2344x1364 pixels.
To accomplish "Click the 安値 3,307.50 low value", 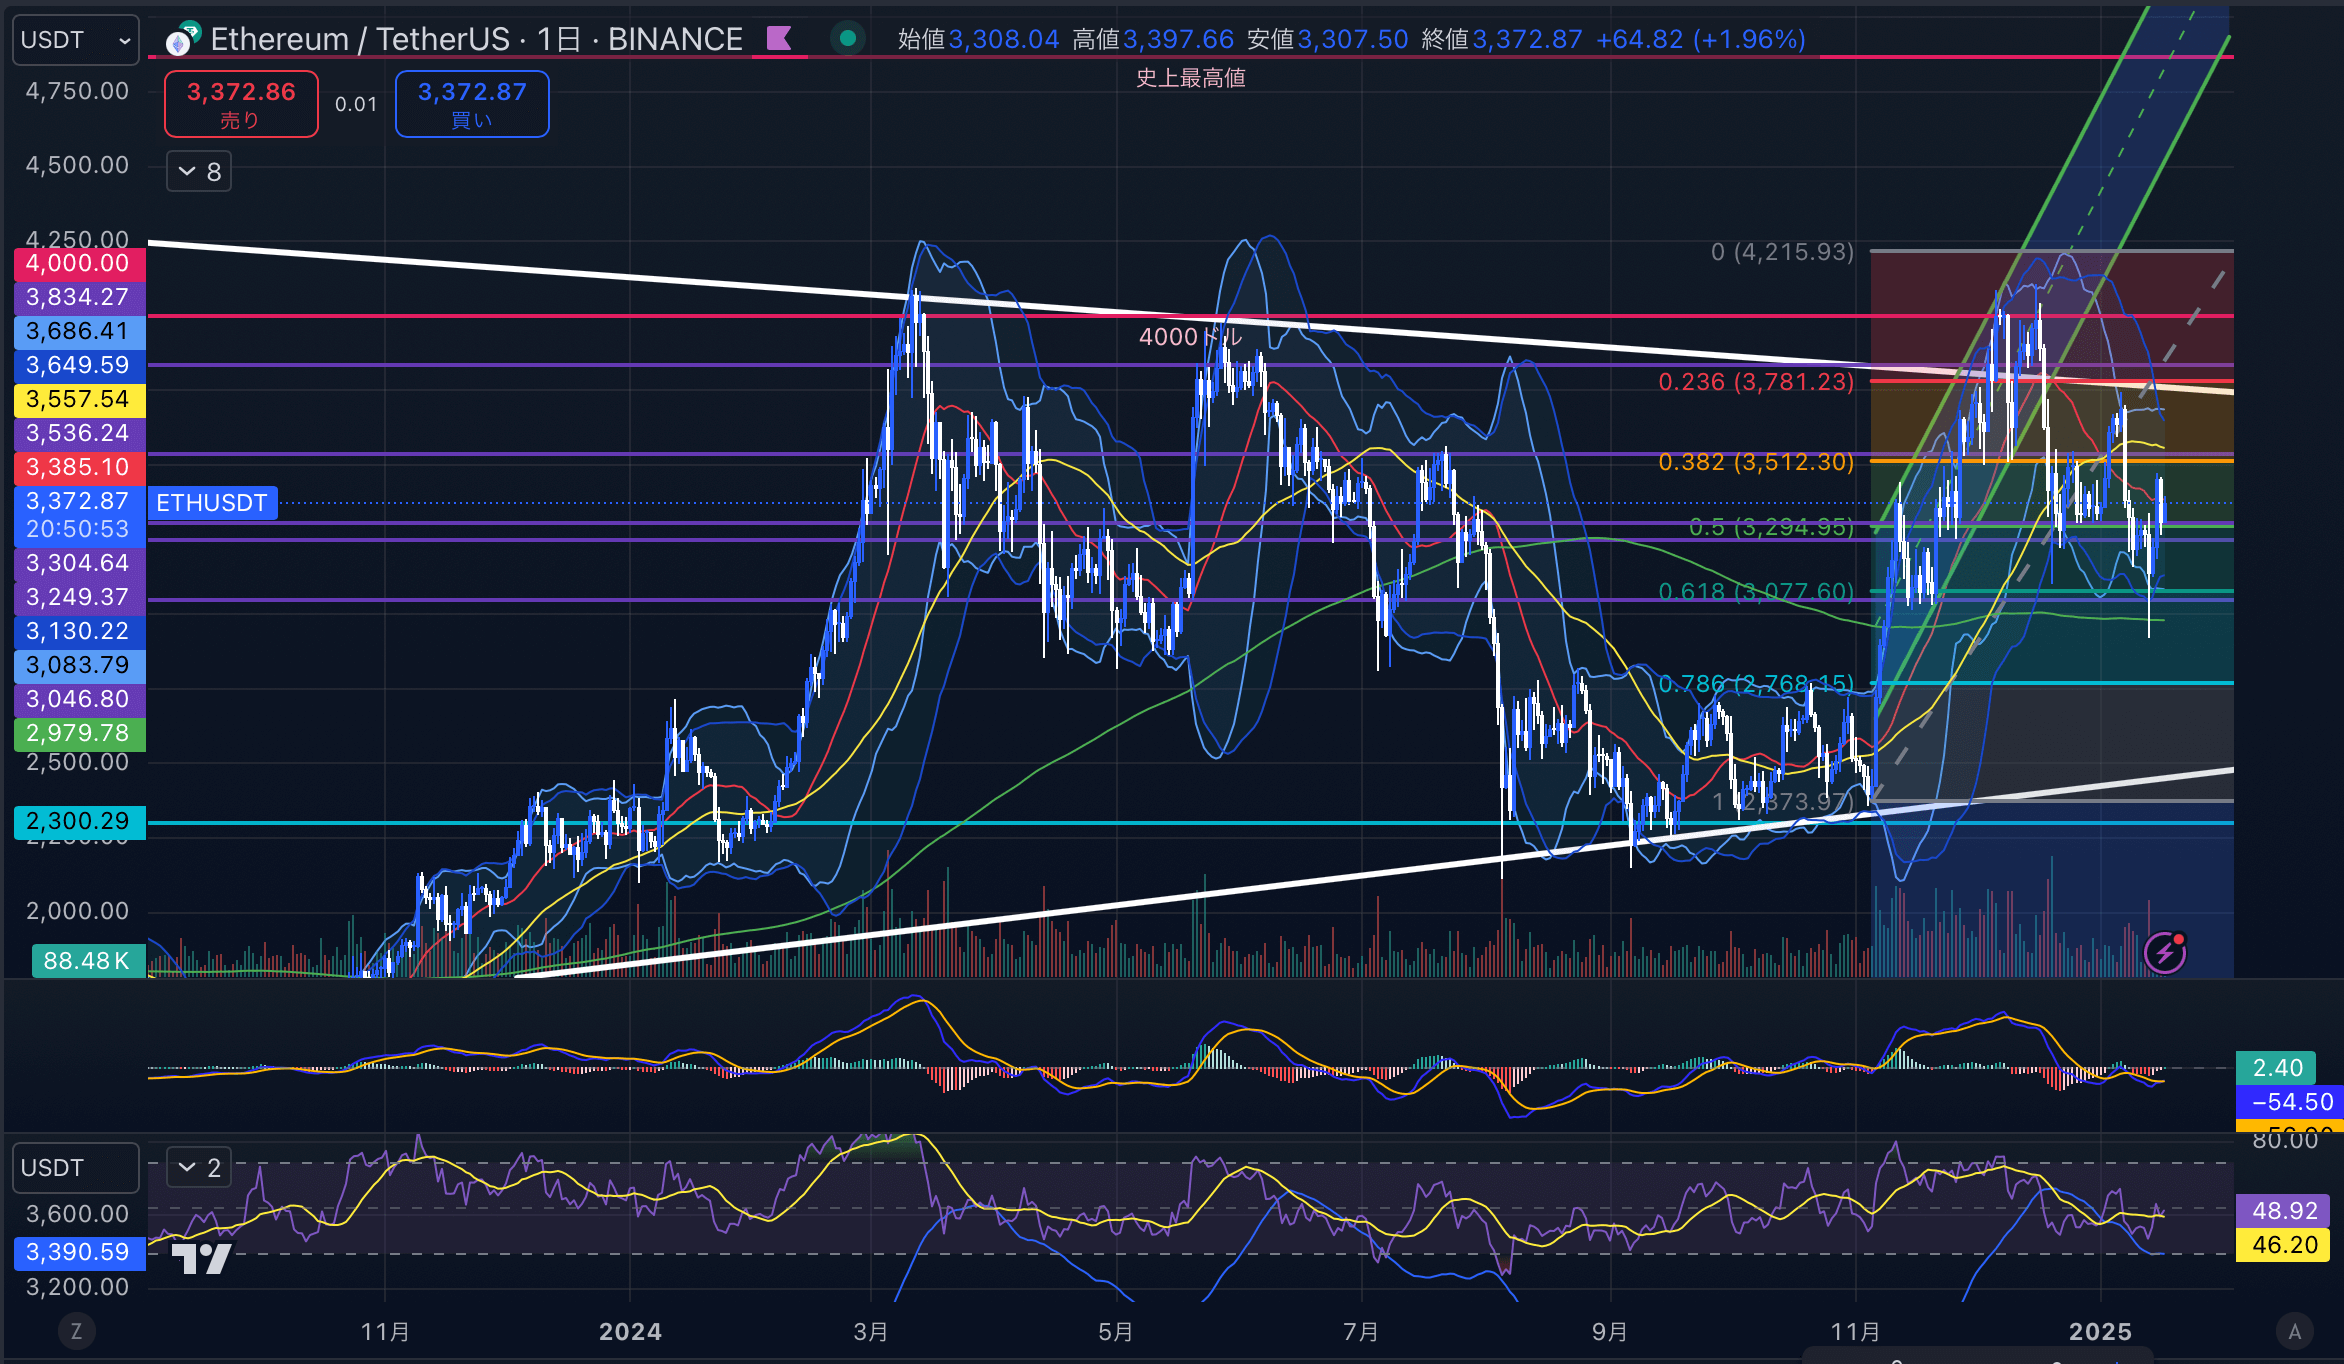I will (x=1328, y=40).
